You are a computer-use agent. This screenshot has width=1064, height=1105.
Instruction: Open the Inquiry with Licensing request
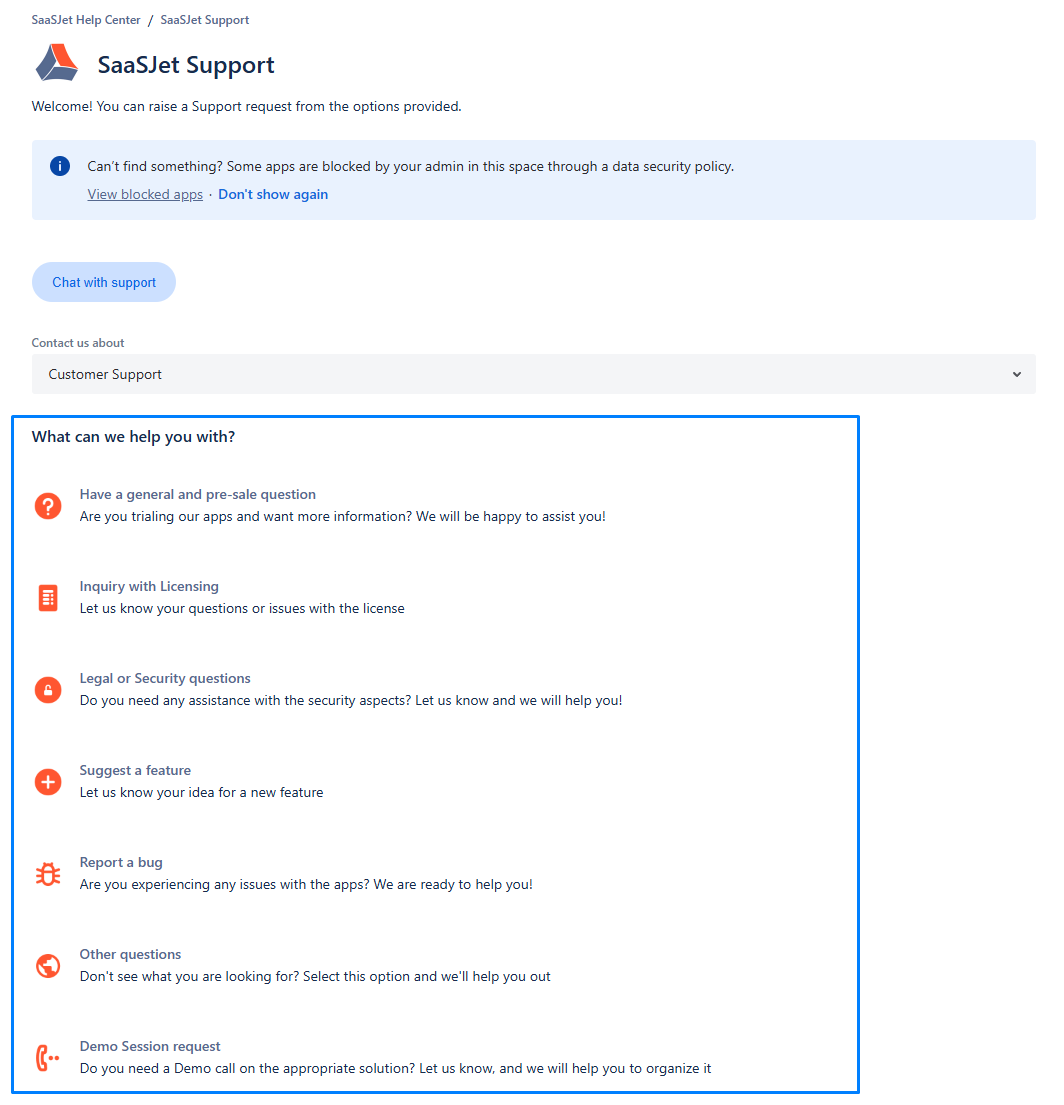coord(149,586)
